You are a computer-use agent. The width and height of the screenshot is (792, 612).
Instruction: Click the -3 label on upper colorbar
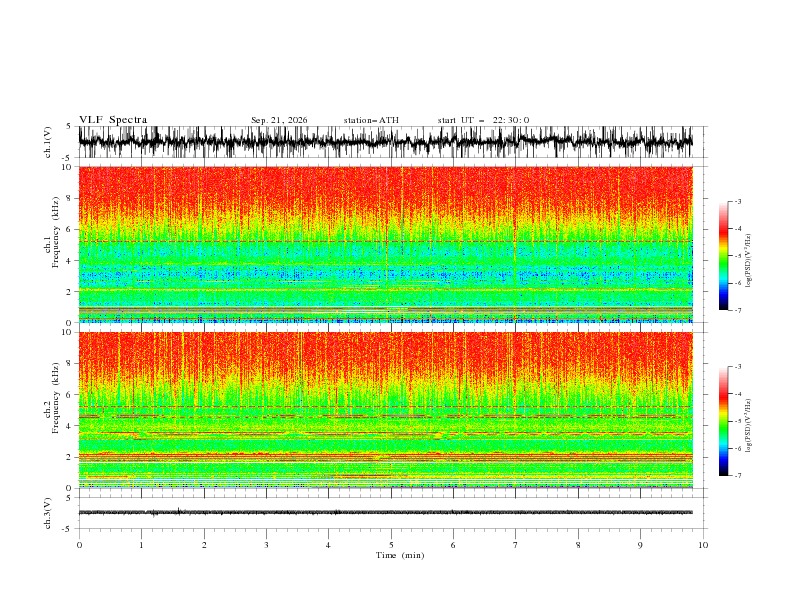tap(737, 201)
